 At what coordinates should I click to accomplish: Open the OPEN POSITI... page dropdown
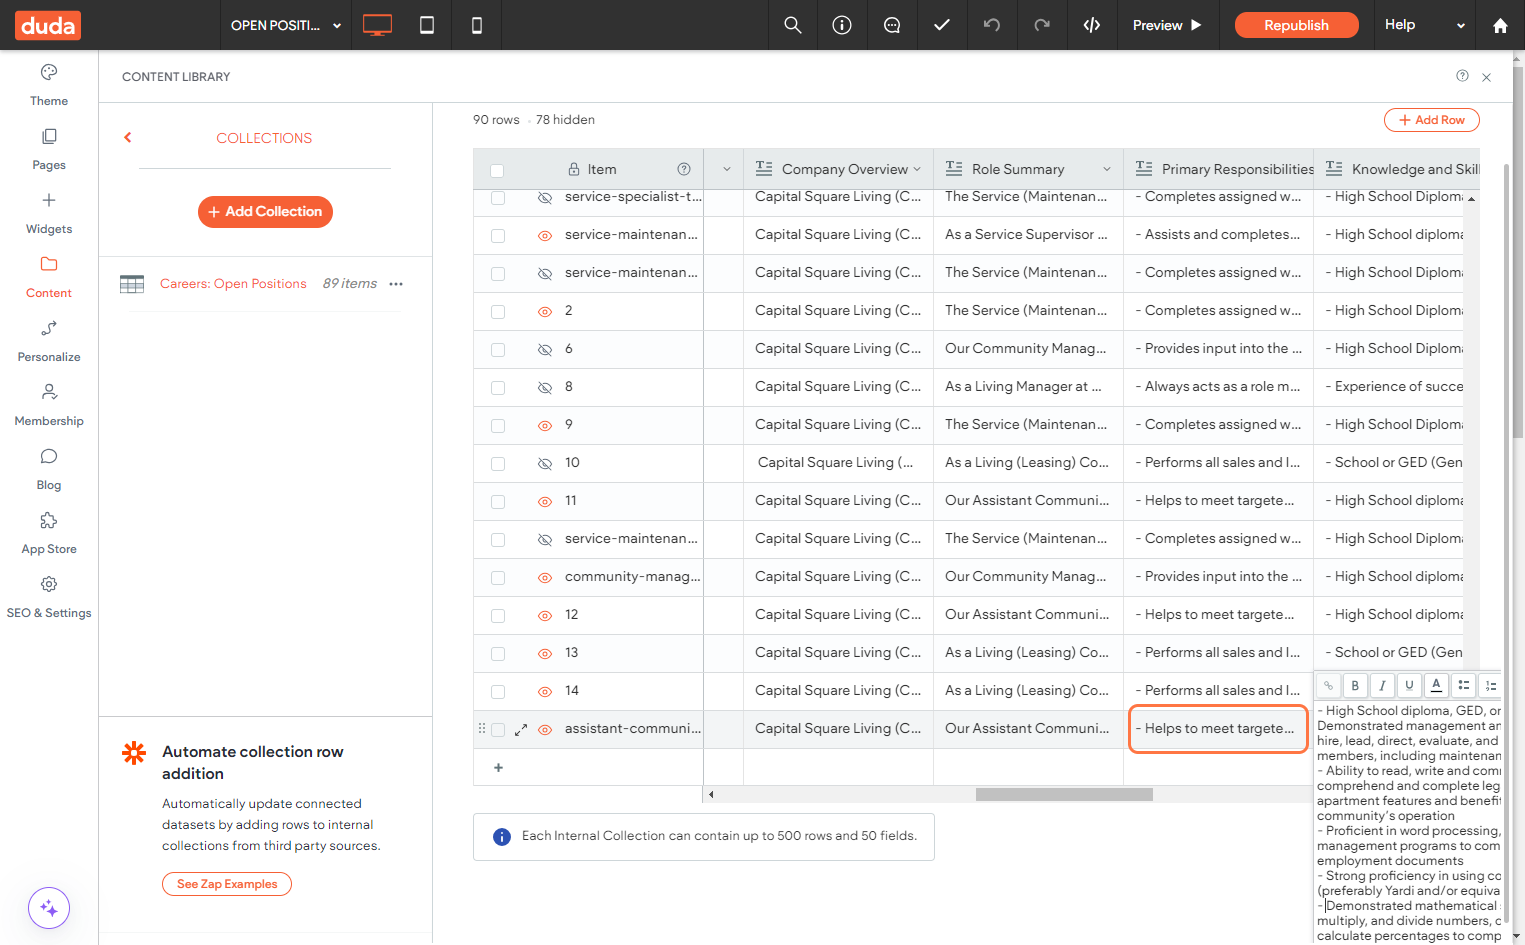[x=286, y=25]
